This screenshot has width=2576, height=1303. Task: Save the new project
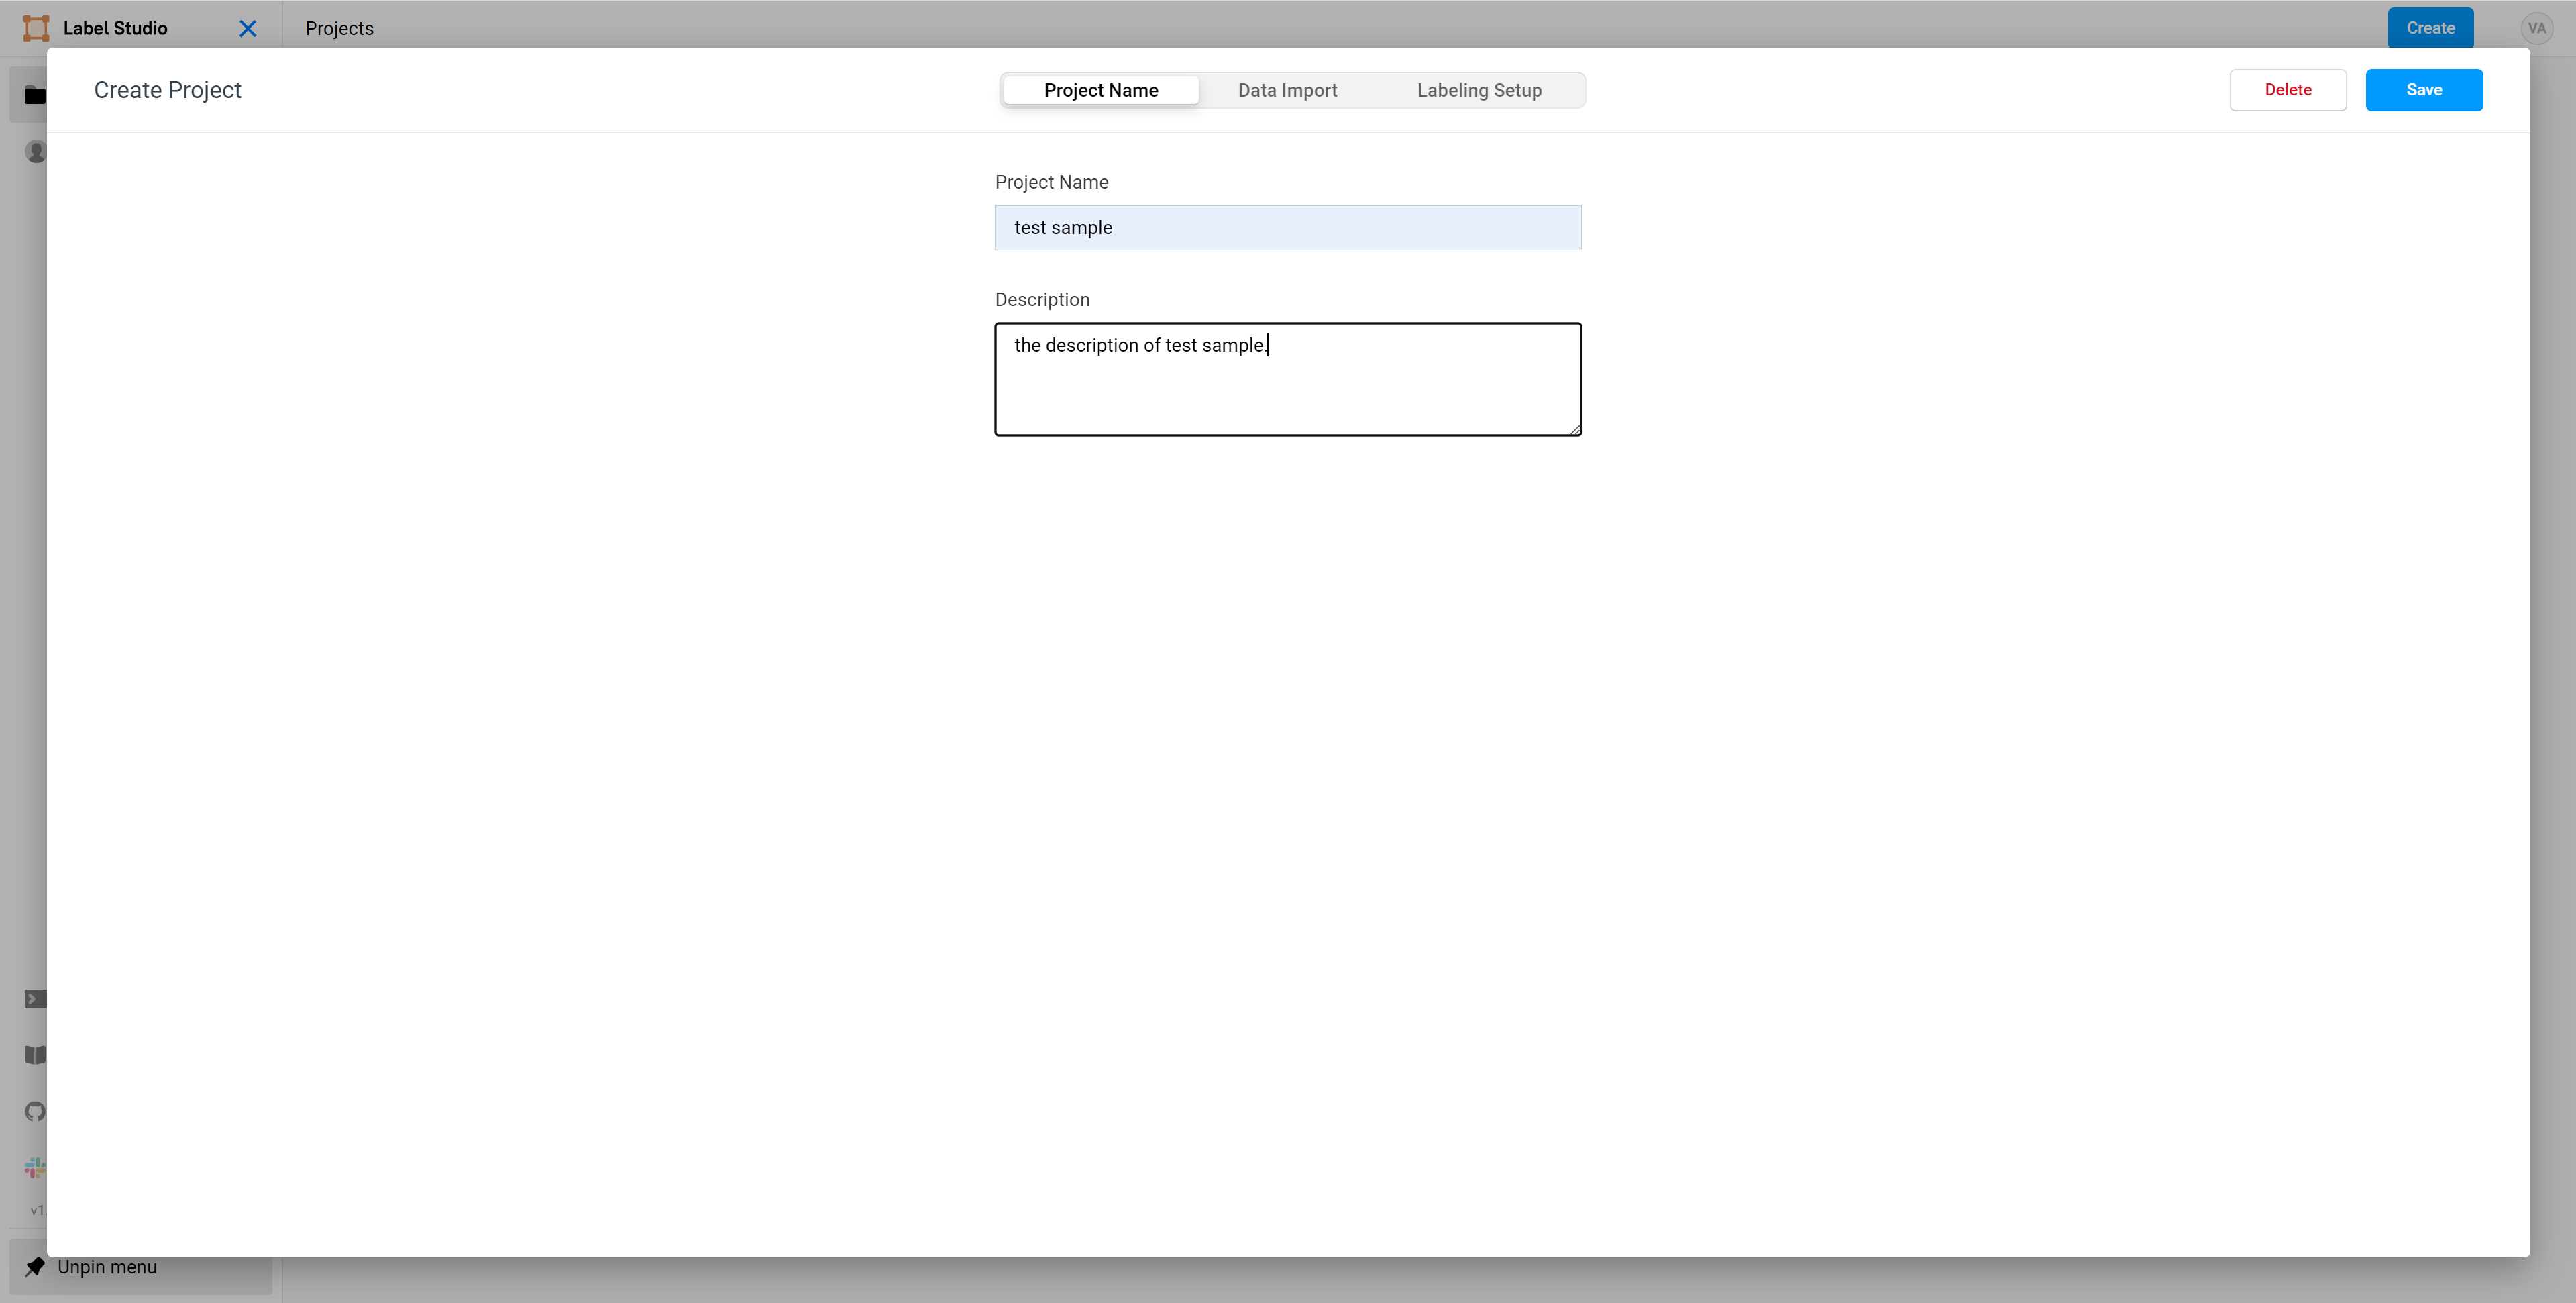(x=2424, y=90)
